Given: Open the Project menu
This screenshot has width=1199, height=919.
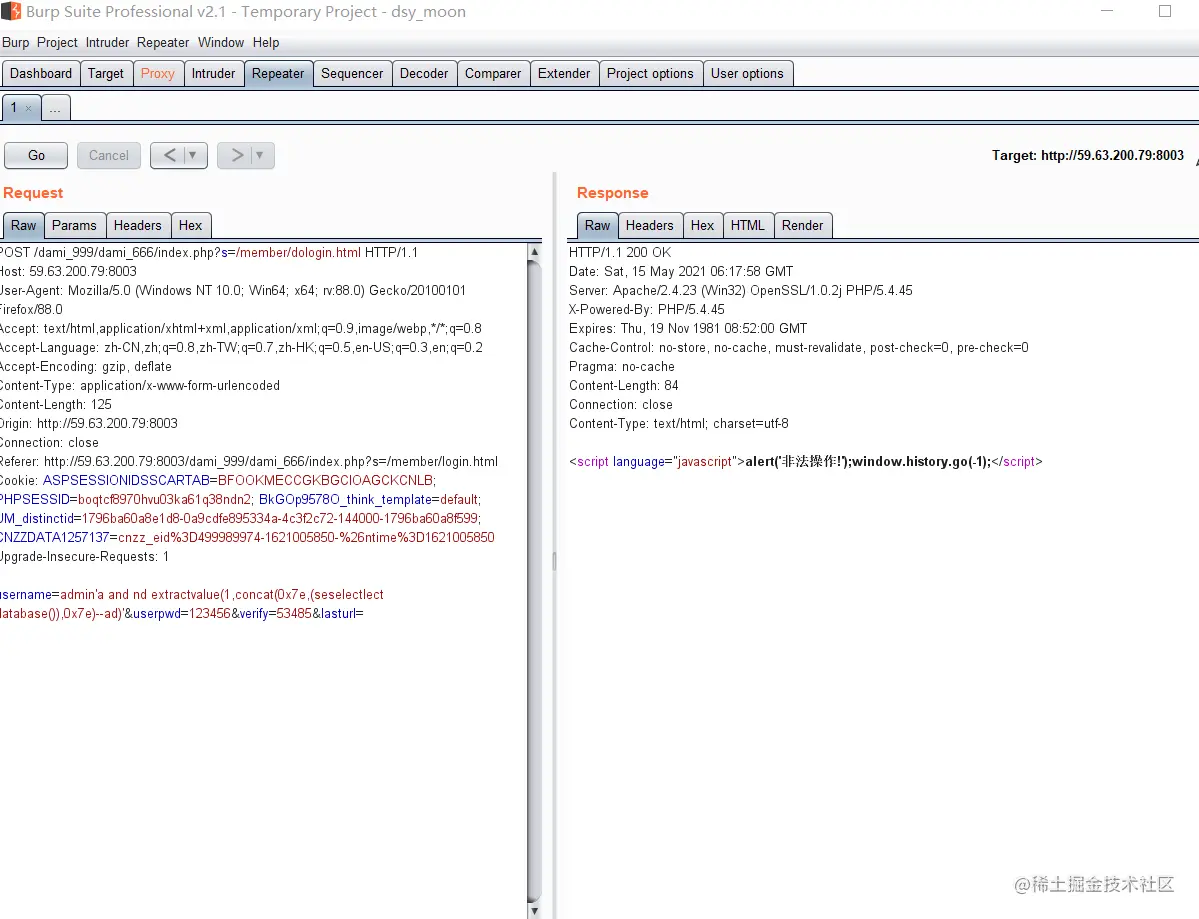Looking at the screenshot, I should (x=57, y=43).
